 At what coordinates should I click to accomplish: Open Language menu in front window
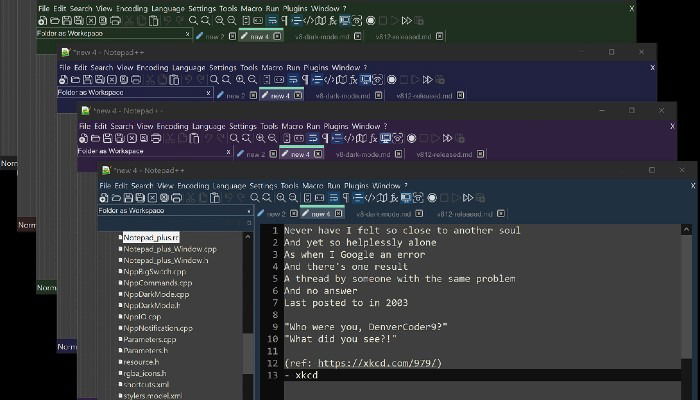229,185
